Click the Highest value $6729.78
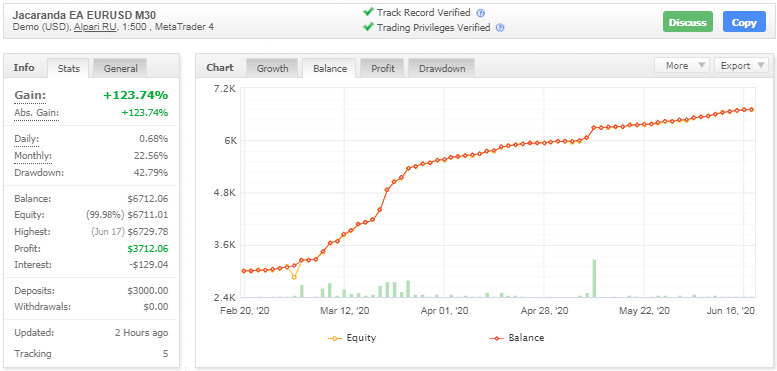777x371 pixels. tap(148, 231)
